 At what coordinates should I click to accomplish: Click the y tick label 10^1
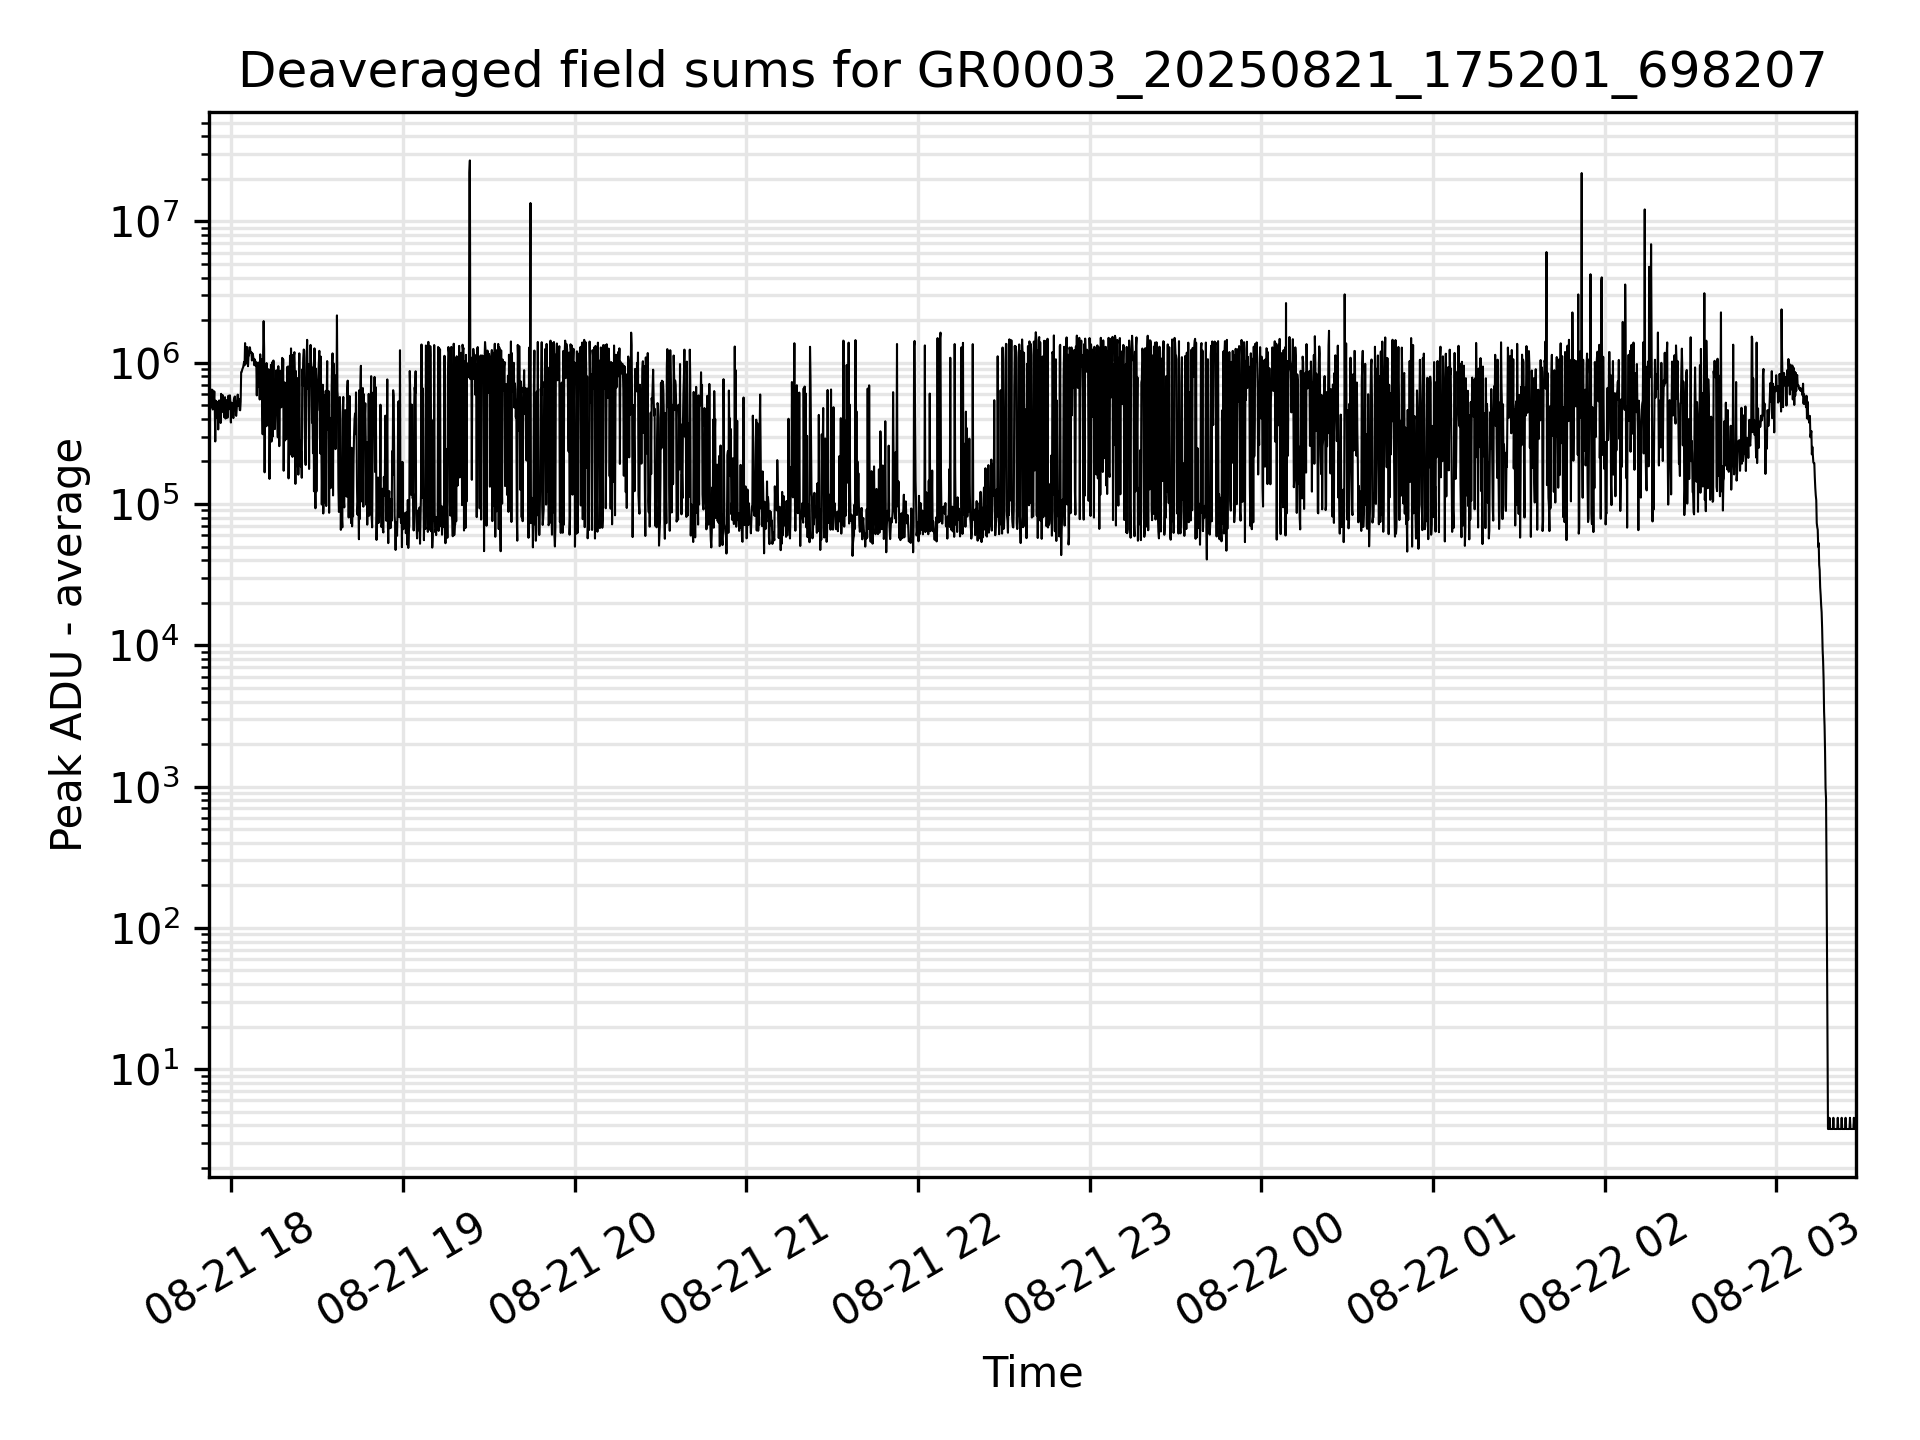click(144, 1070)
